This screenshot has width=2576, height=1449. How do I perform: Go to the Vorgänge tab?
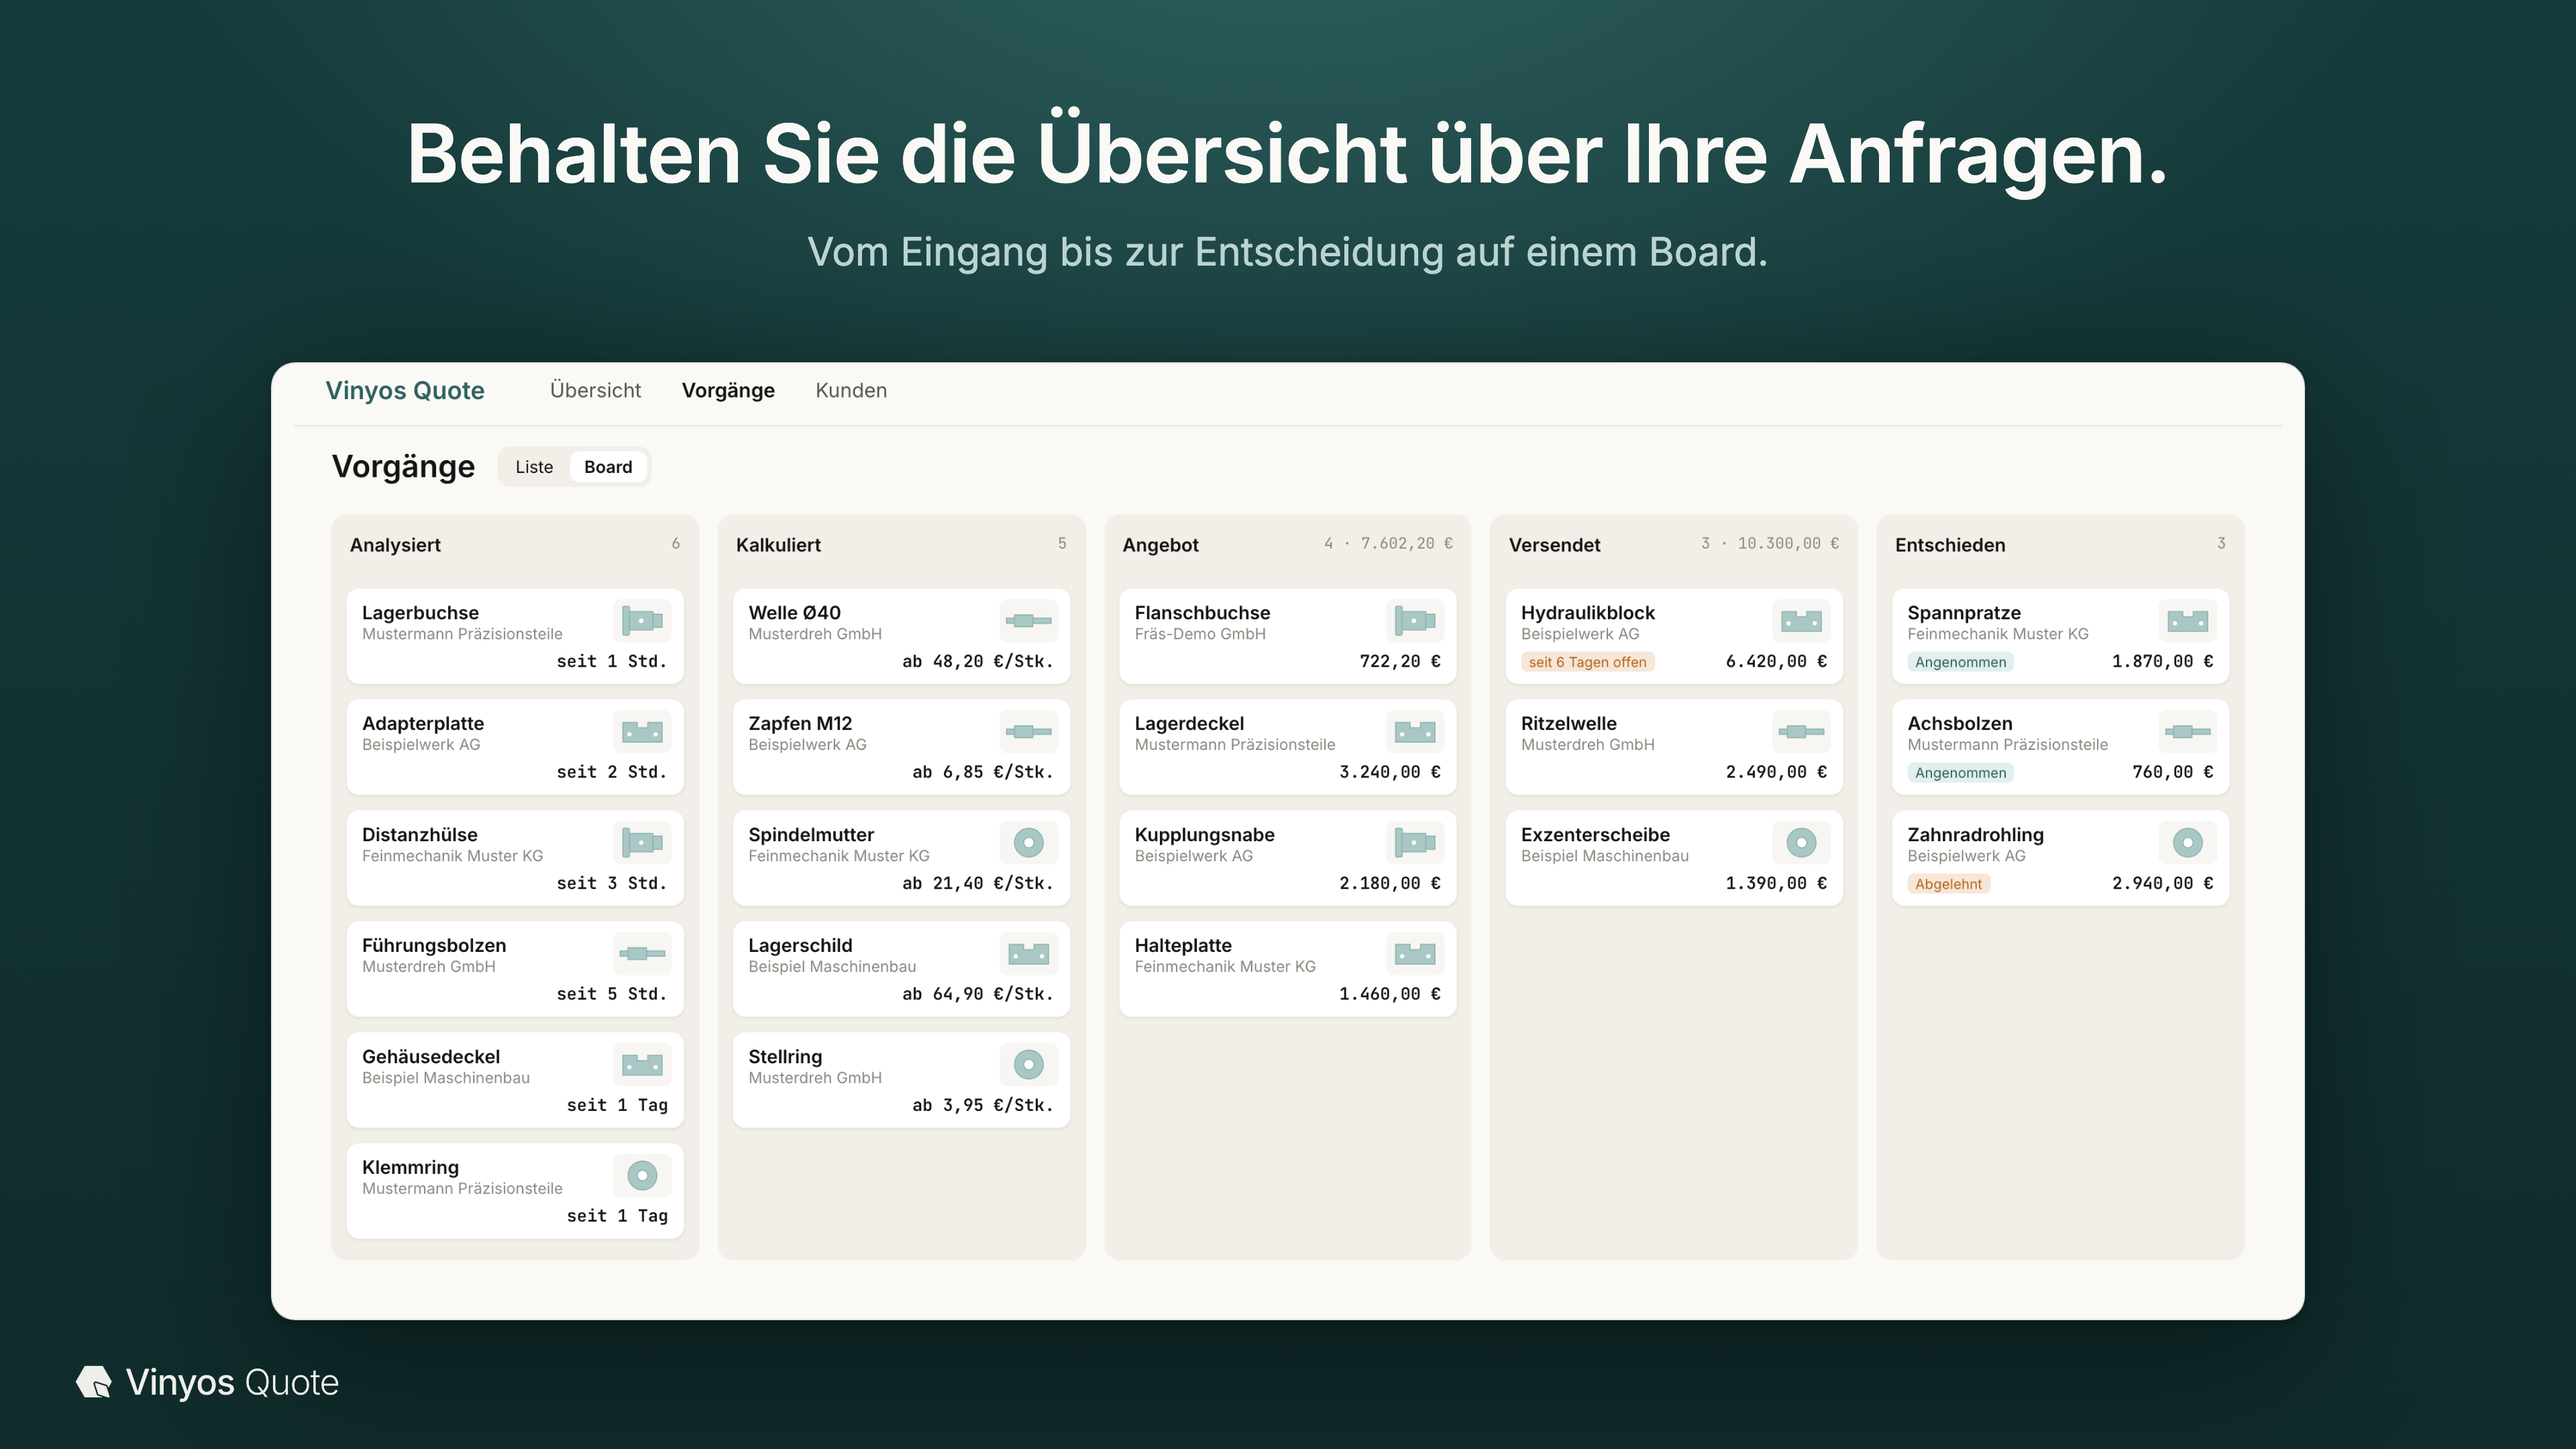(728, 390)
